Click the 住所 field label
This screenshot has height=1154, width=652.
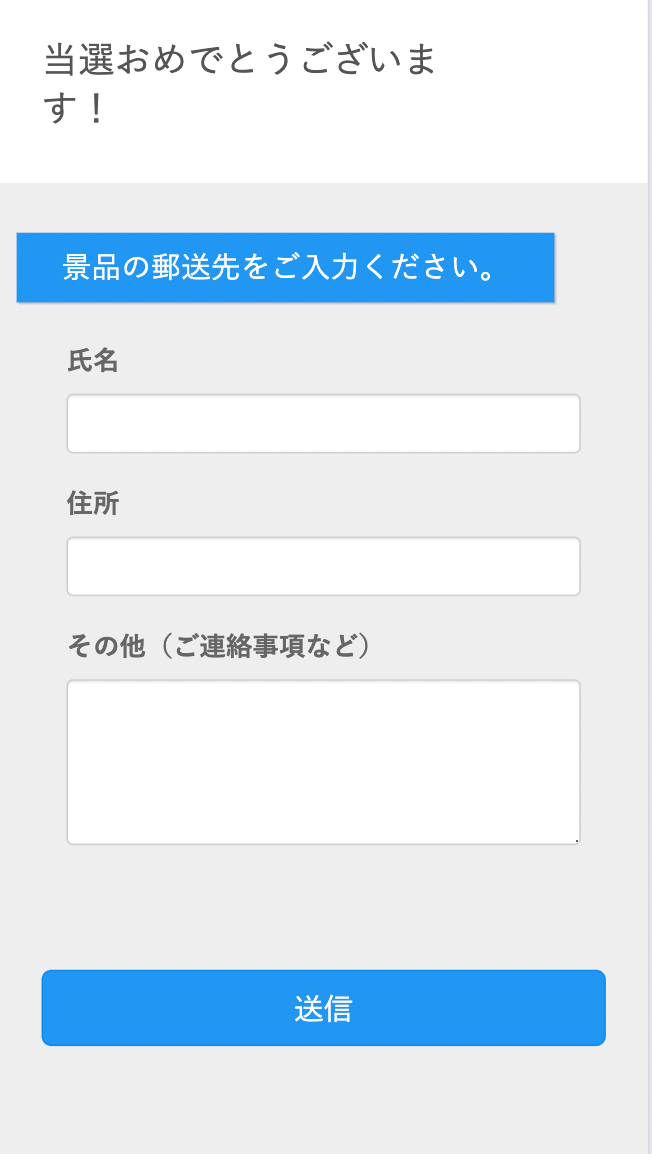tap(93, 504)
